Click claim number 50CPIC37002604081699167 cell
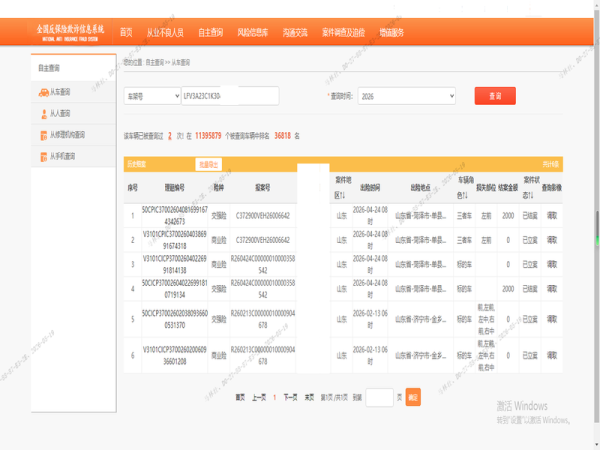Image resolution: width=600 pixels, height=450 pixels. (174, 216)
